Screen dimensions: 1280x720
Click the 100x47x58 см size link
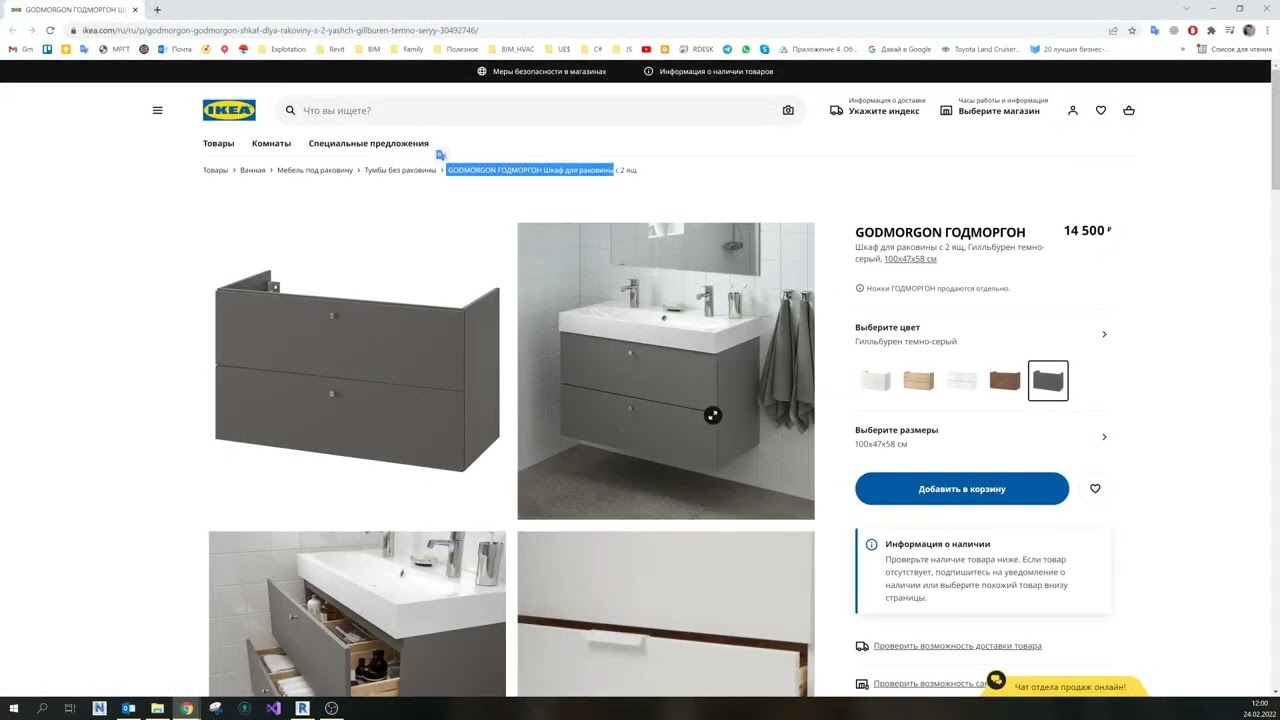pos(910,259)
